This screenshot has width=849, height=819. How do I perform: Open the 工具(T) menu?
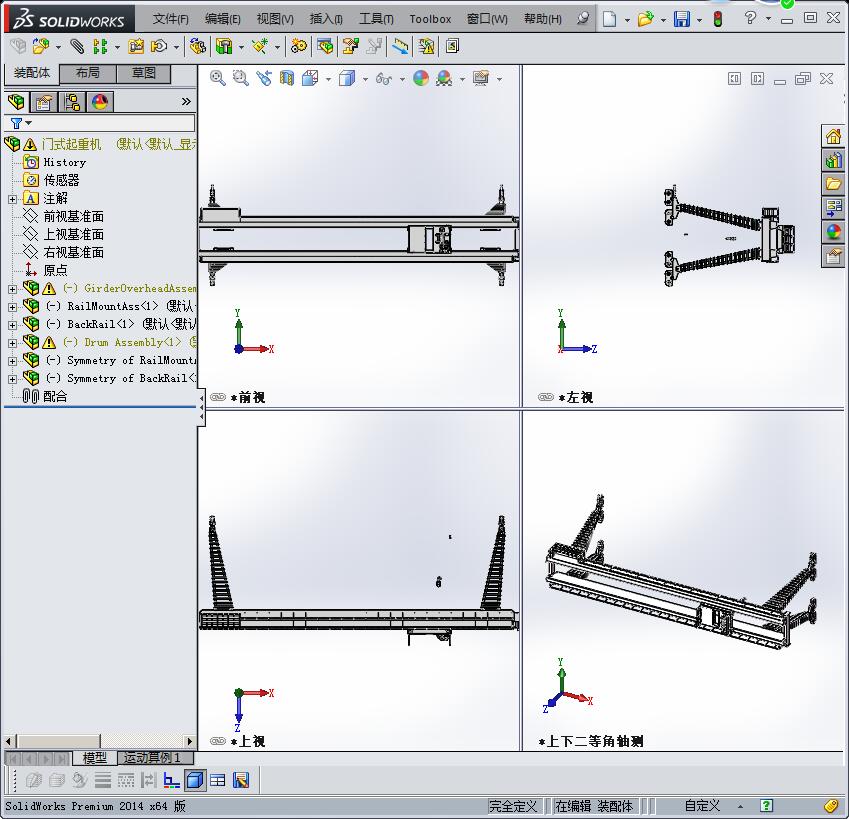(x=376, y=19)
